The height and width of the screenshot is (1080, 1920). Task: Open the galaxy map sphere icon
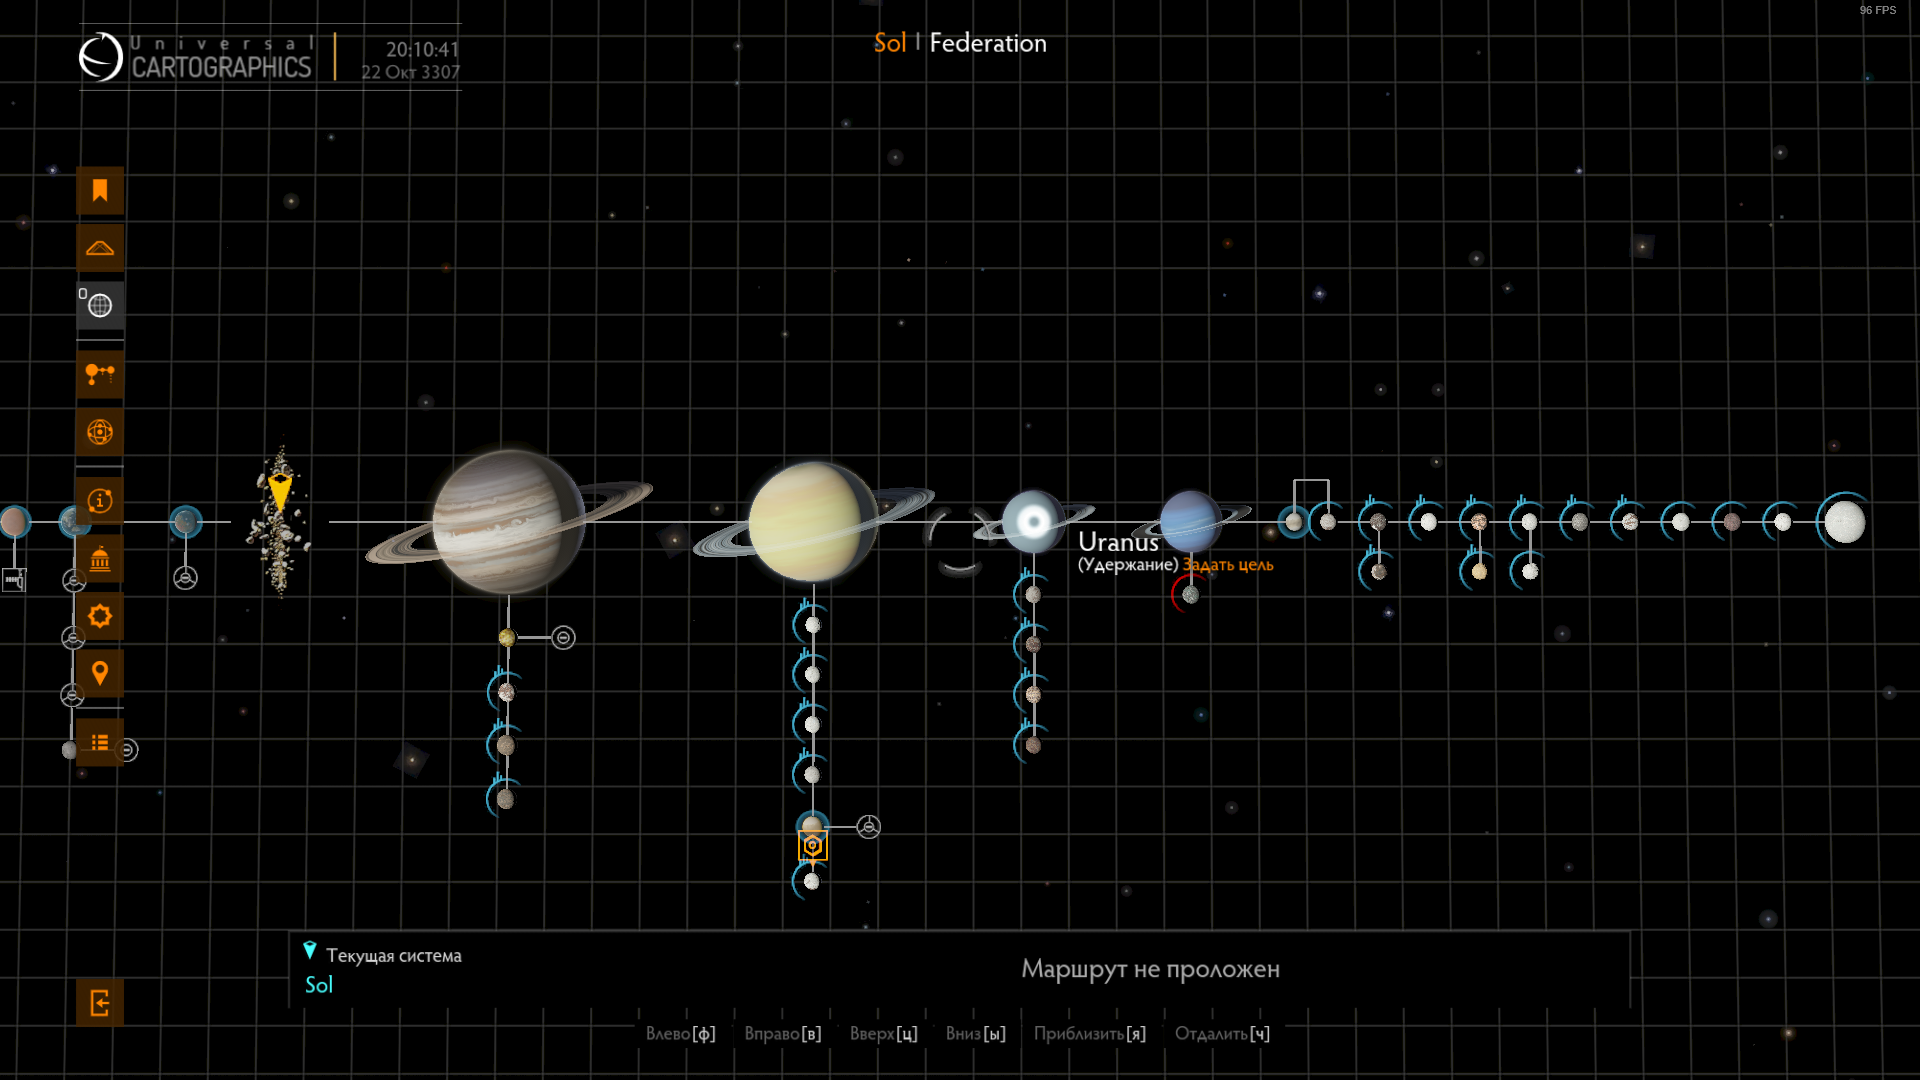pos(100,432)
